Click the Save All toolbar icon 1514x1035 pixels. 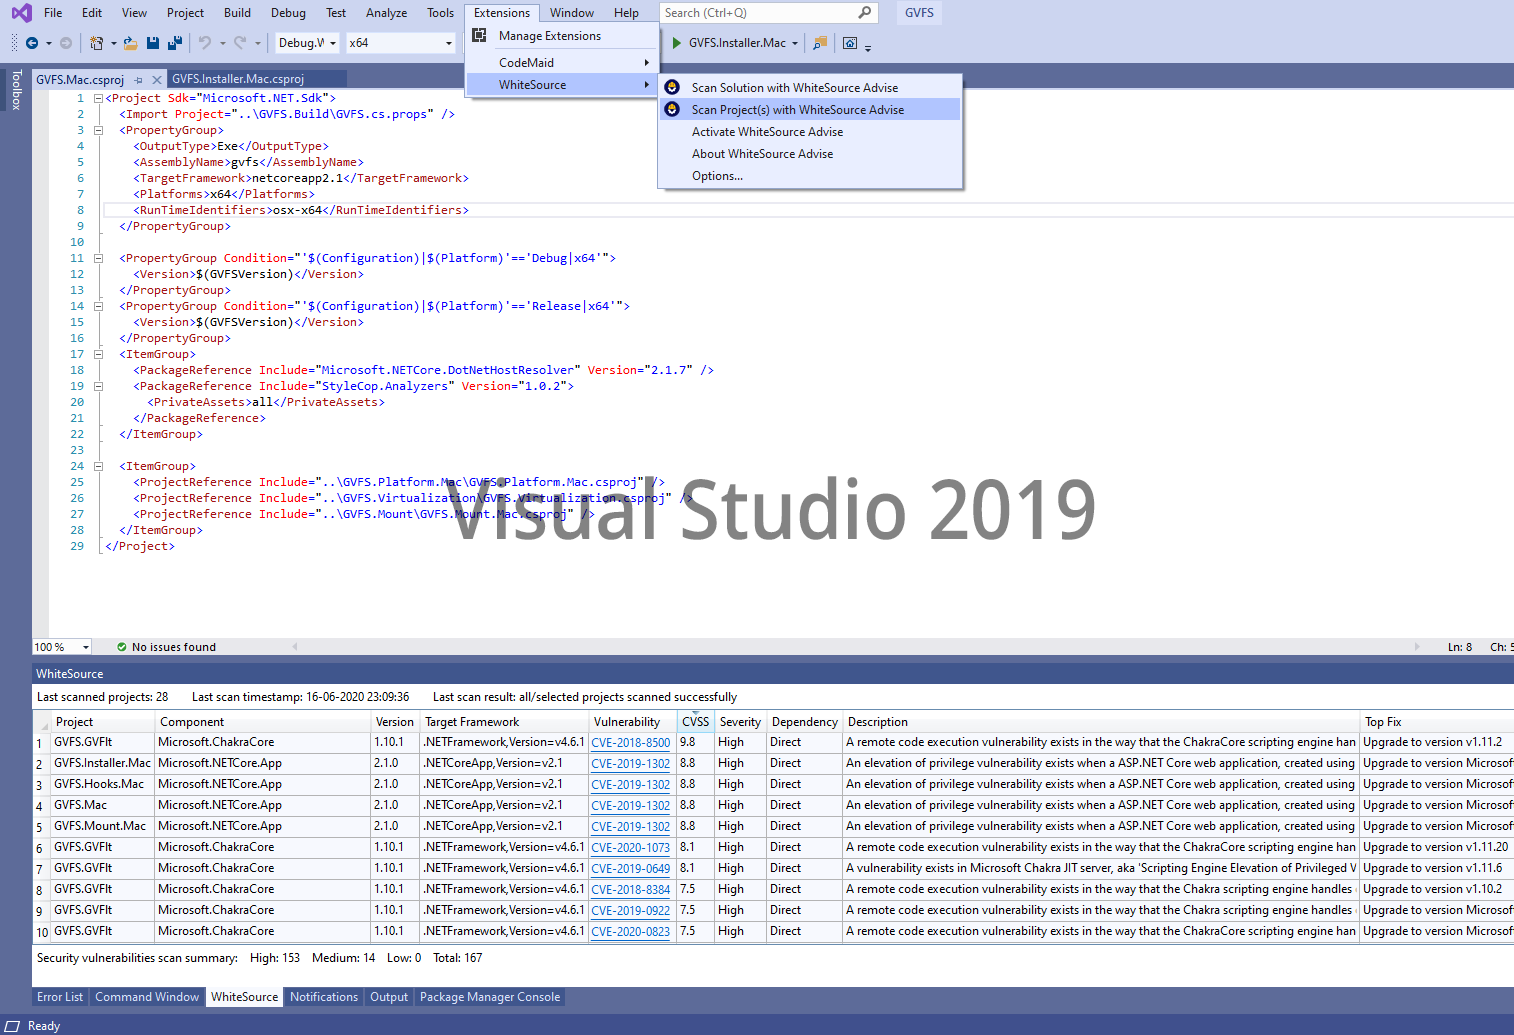pyautogui.click(x=175, y=43)
